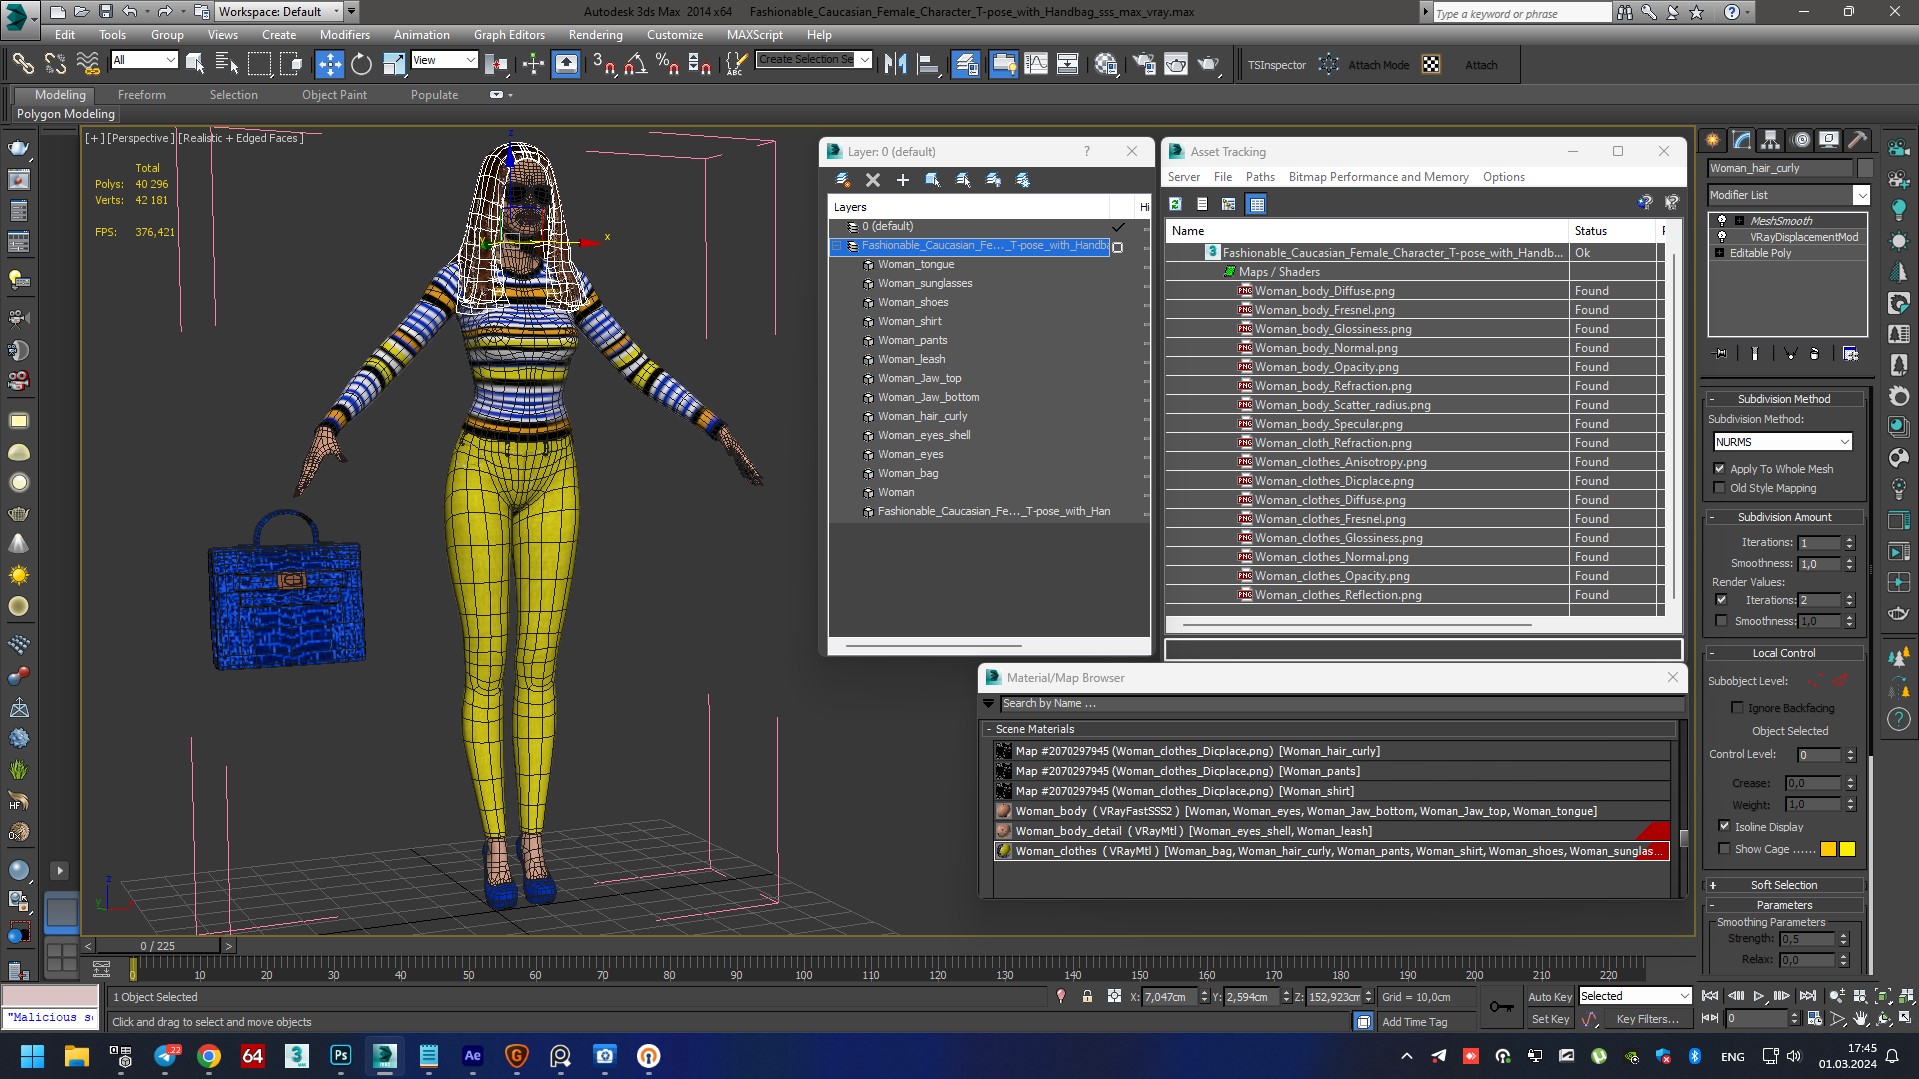This screenshot has height=1079, width=1919.
Task: Create new layer with plus icon
Action: (903, 180)
